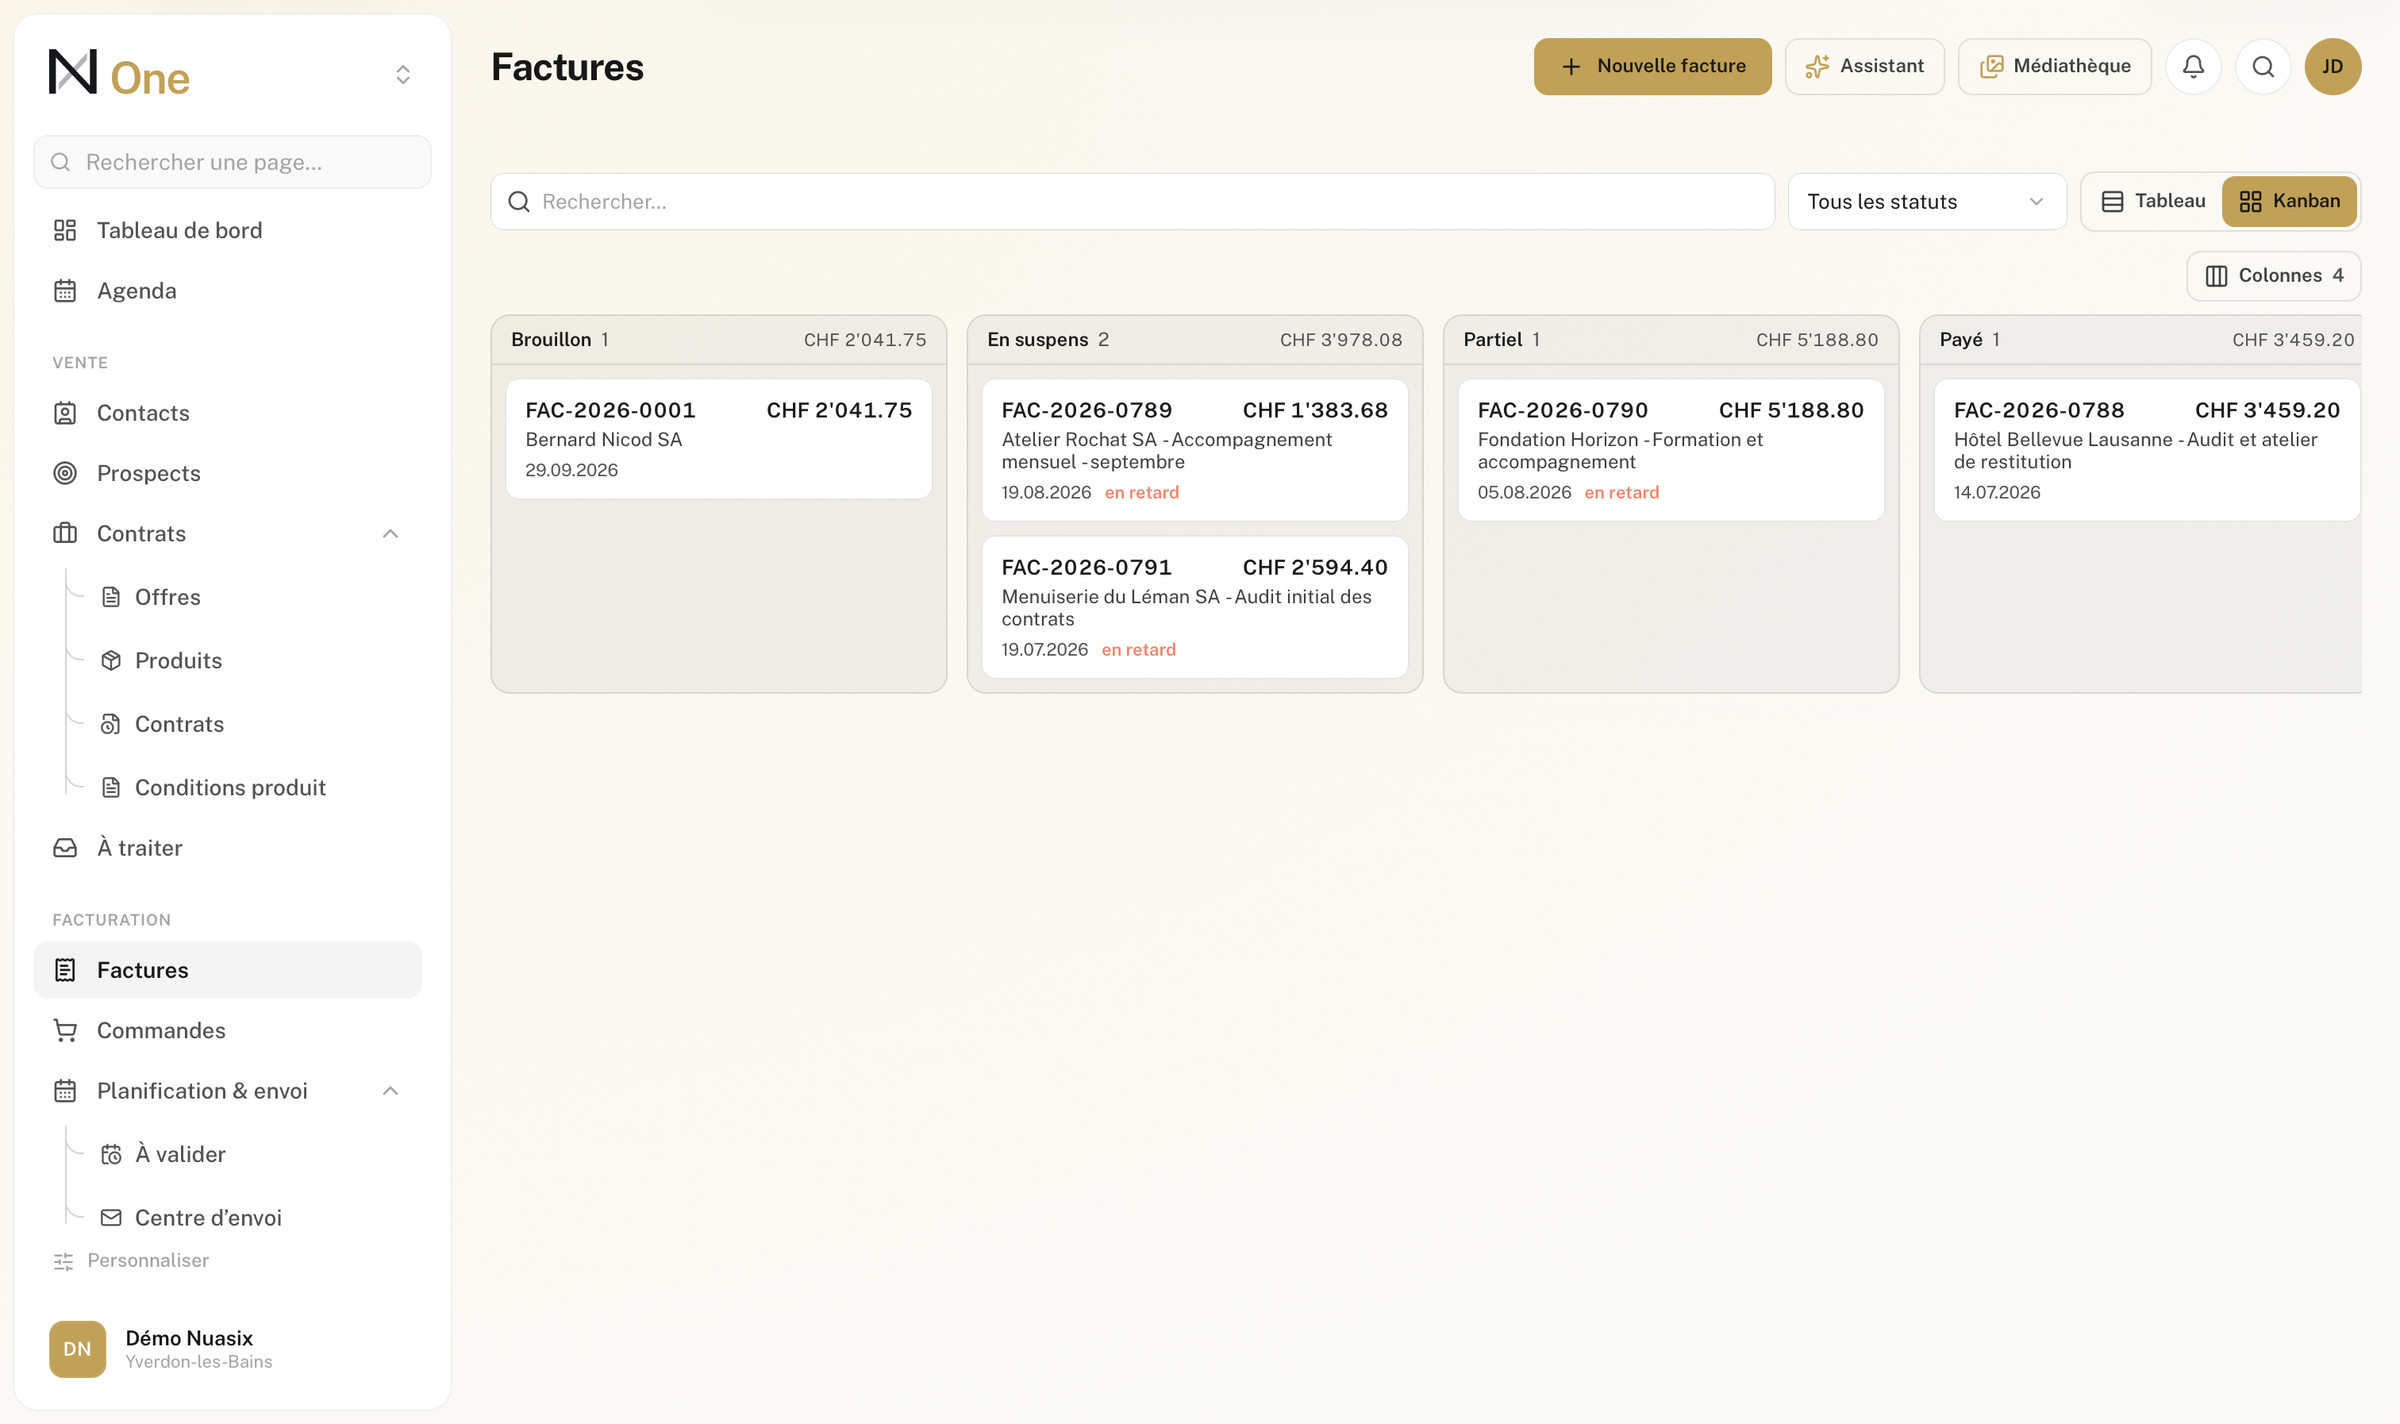The height and width of the screenshot is (1424, 2400).
Task: Open Prospects target icon in sidebar
Action: point(65,473)
